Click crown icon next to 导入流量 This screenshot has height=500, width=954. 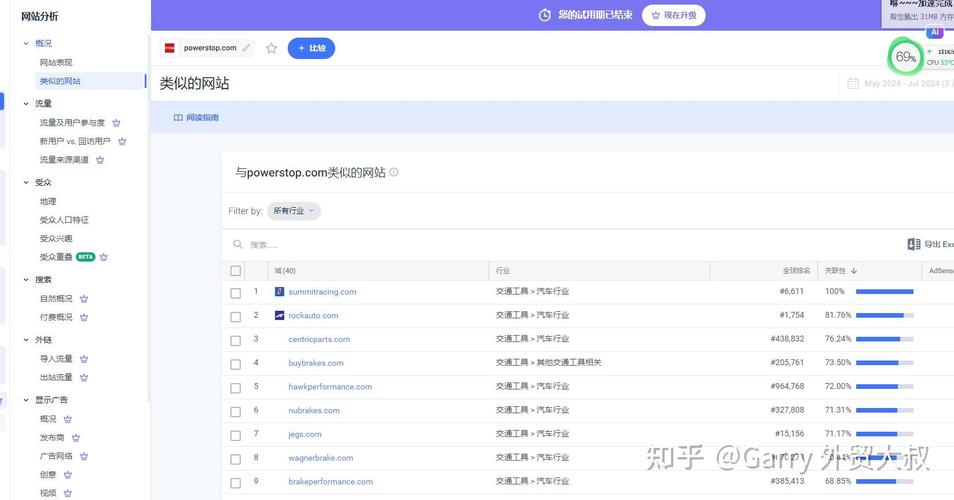[84, 359]
